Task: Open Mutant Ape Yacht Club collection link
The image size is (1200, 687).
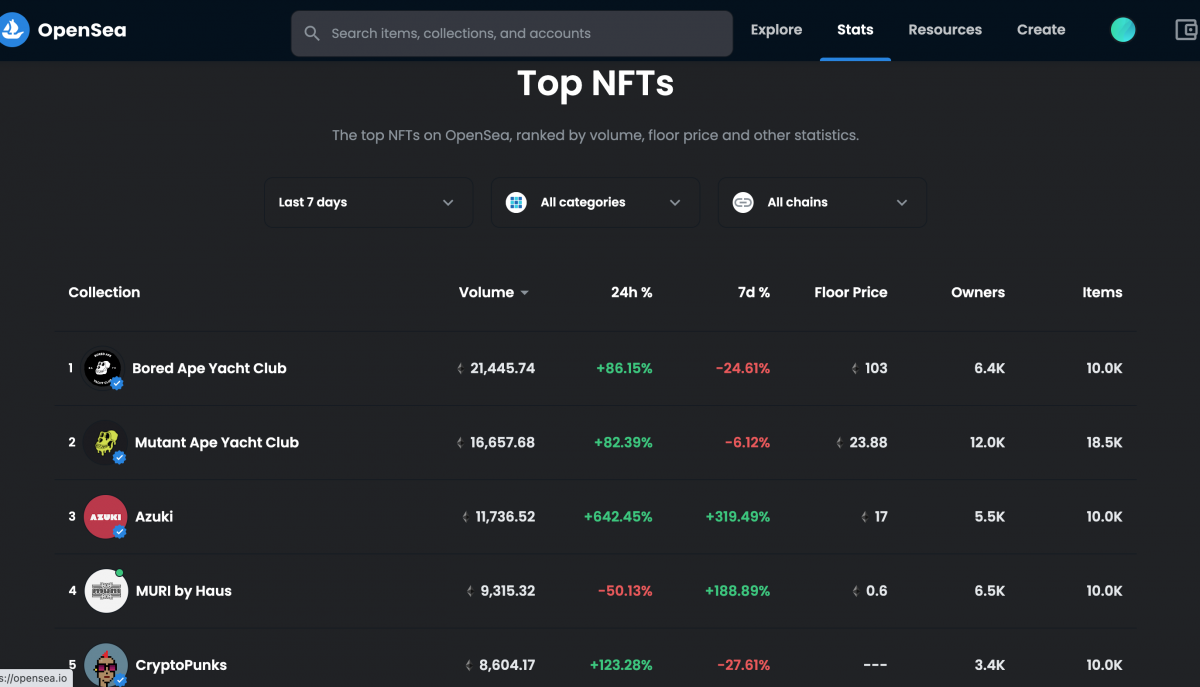Action: point(217,442)
